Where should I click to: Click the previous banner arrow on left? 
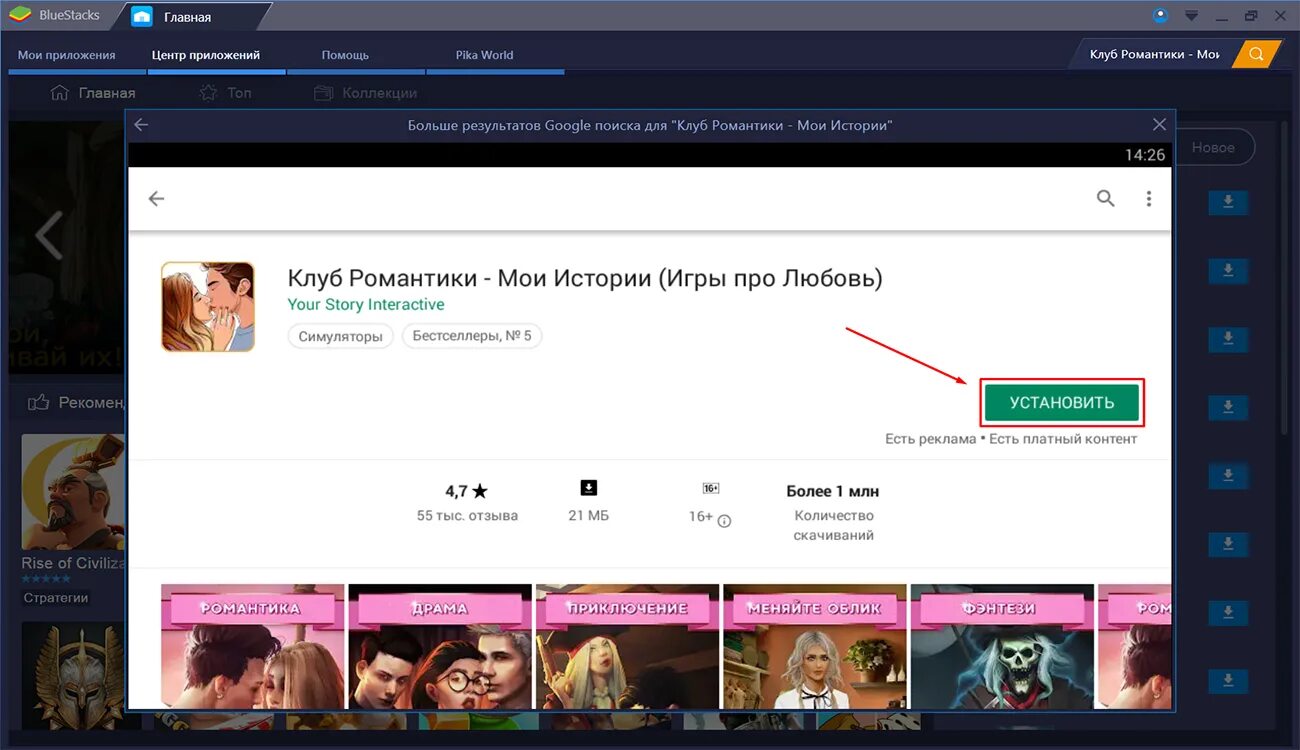48,235
